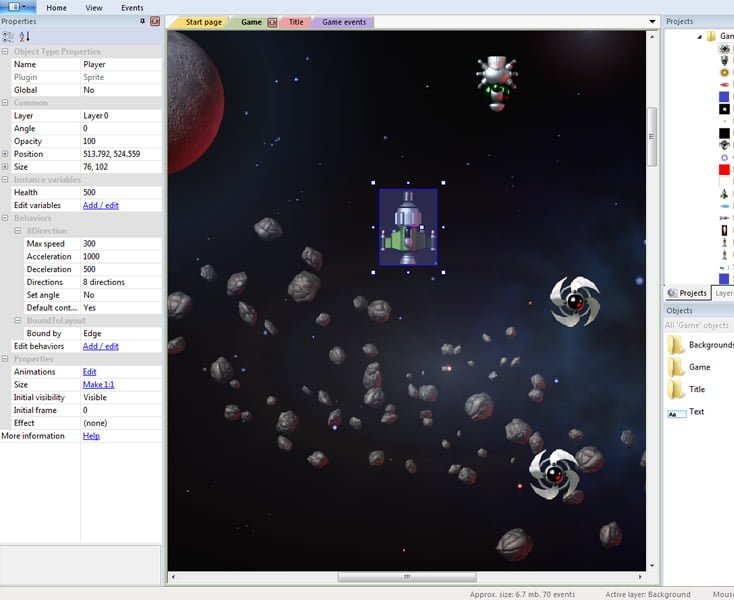Viewport: 734px width, 600px height.
Task: Sort properties alphabetically (A-Z icon)
Action: tap(24, 37)
